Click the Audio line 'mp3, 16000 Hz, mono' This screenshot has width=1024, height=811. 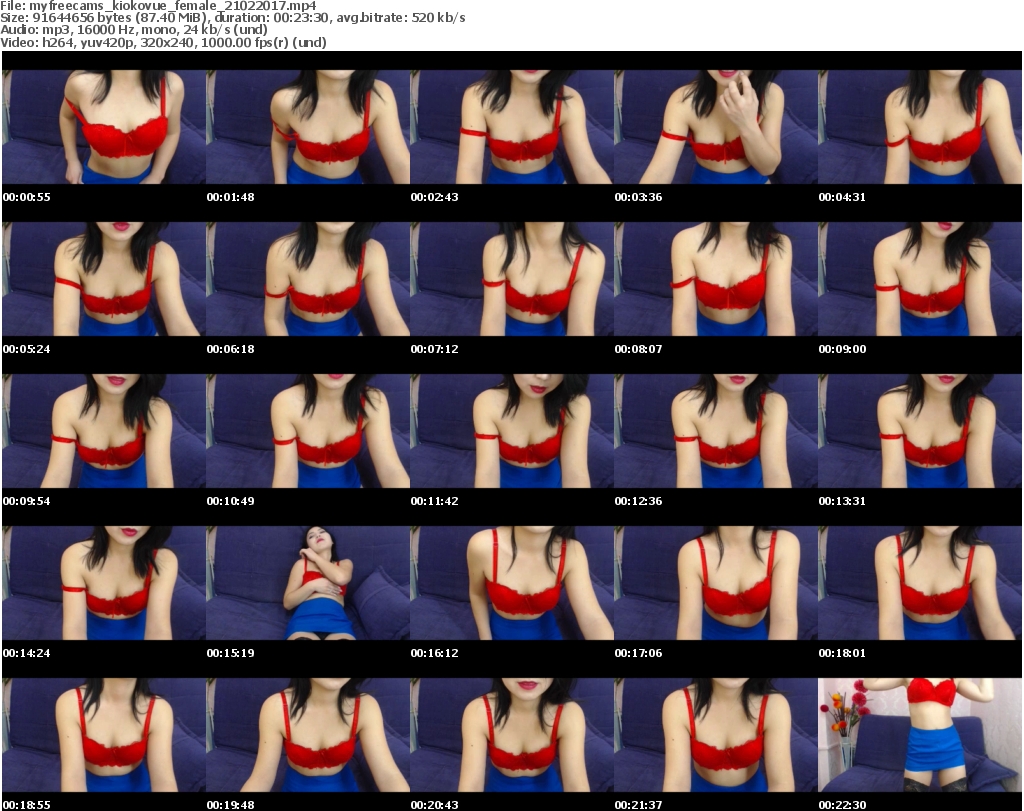tap(134, 30)
